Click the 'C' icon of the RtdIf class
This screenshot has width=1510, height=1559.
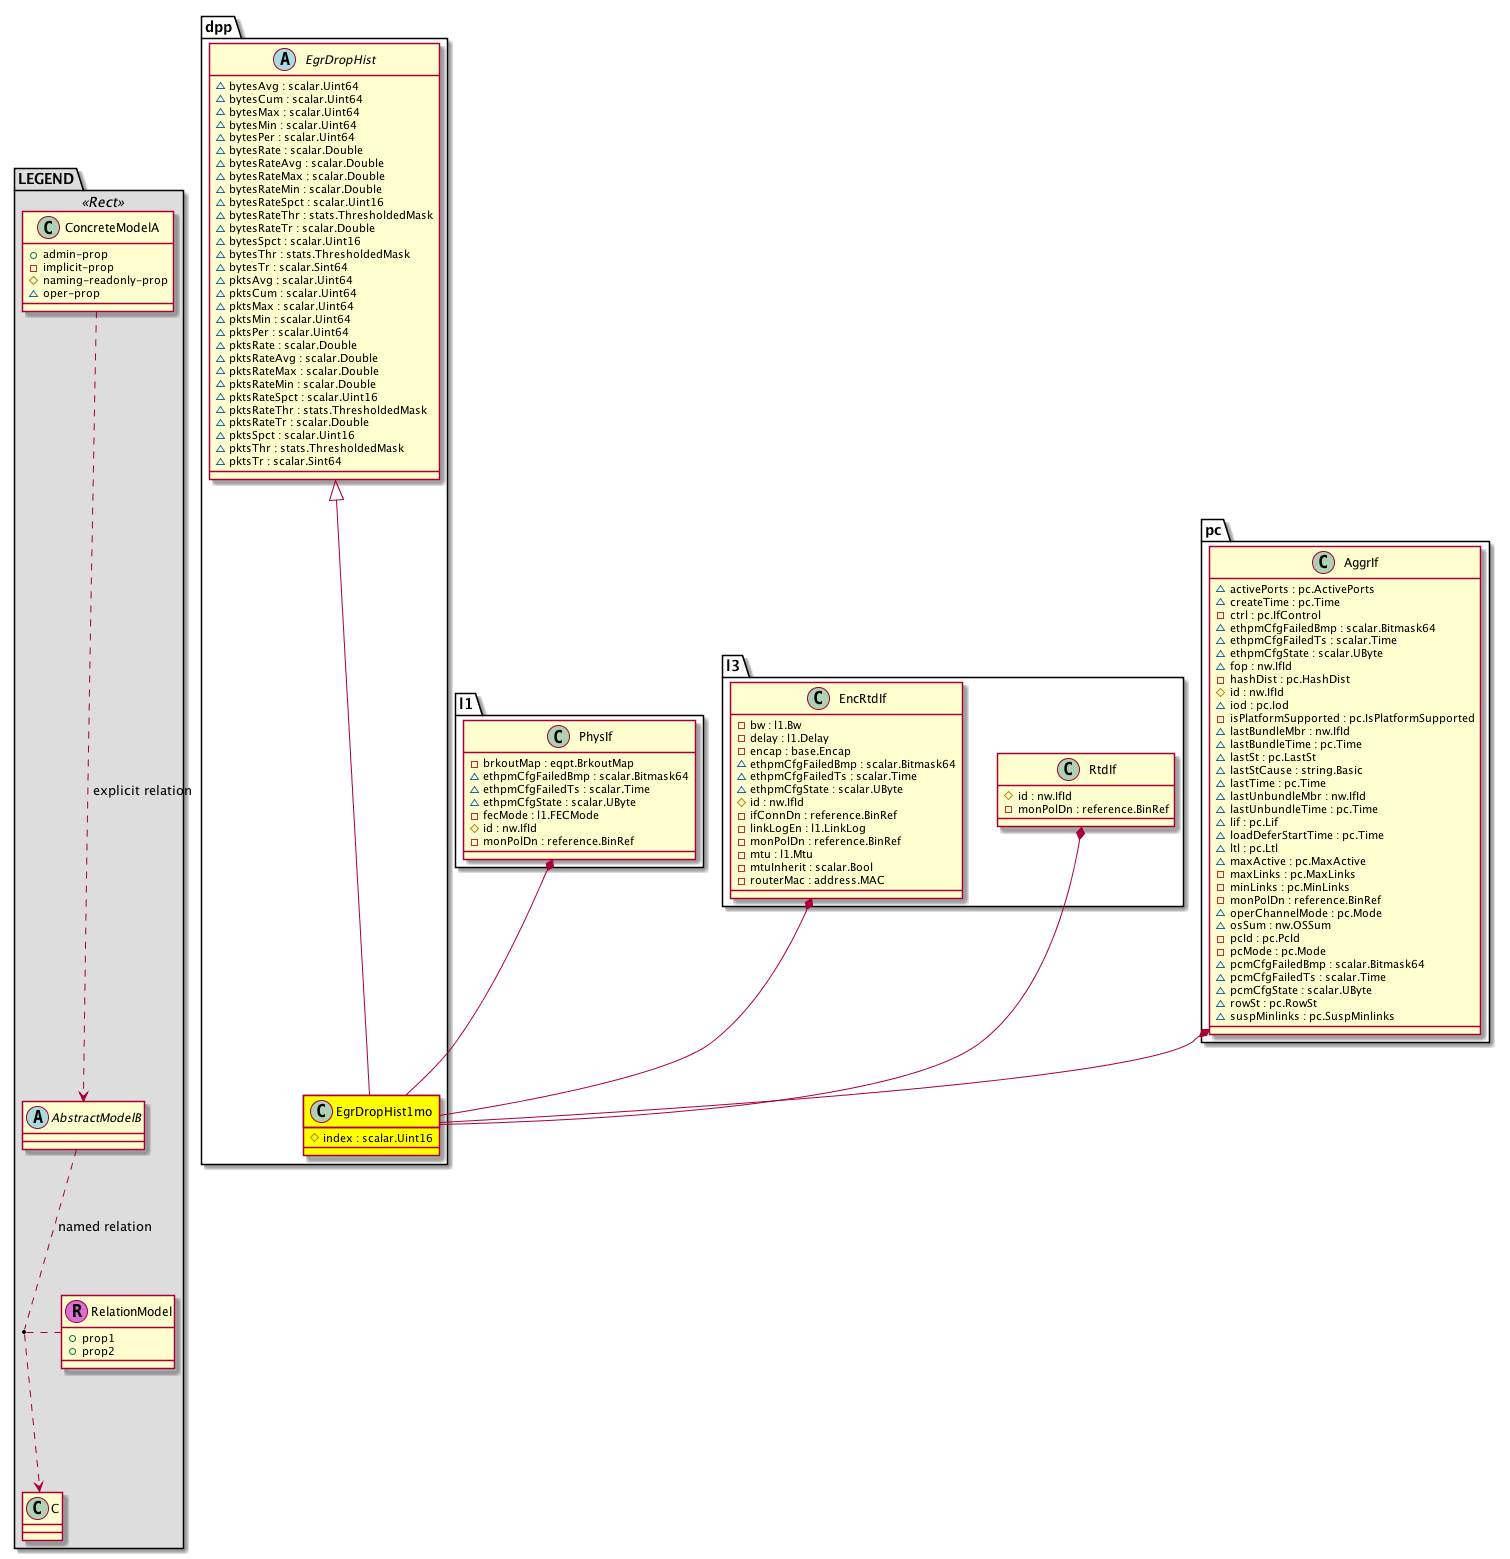point(1068,770)
